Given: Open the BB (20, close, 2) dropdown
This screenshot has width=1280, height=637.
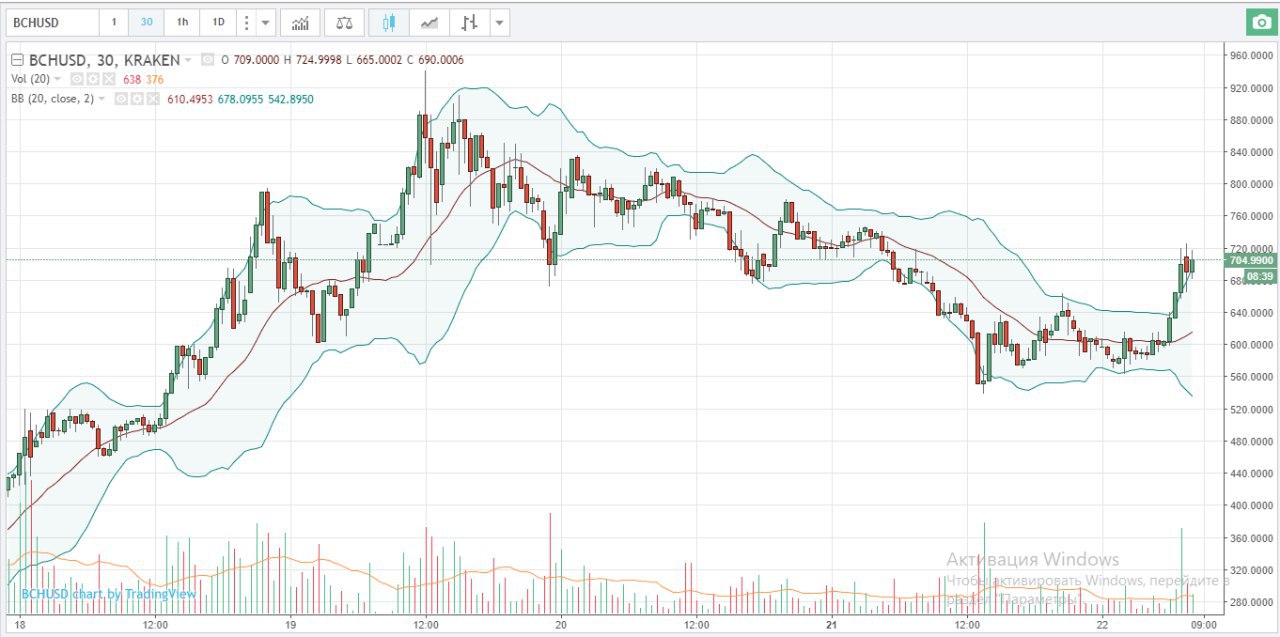Looking at the screenshot, I should coord(102,99).
